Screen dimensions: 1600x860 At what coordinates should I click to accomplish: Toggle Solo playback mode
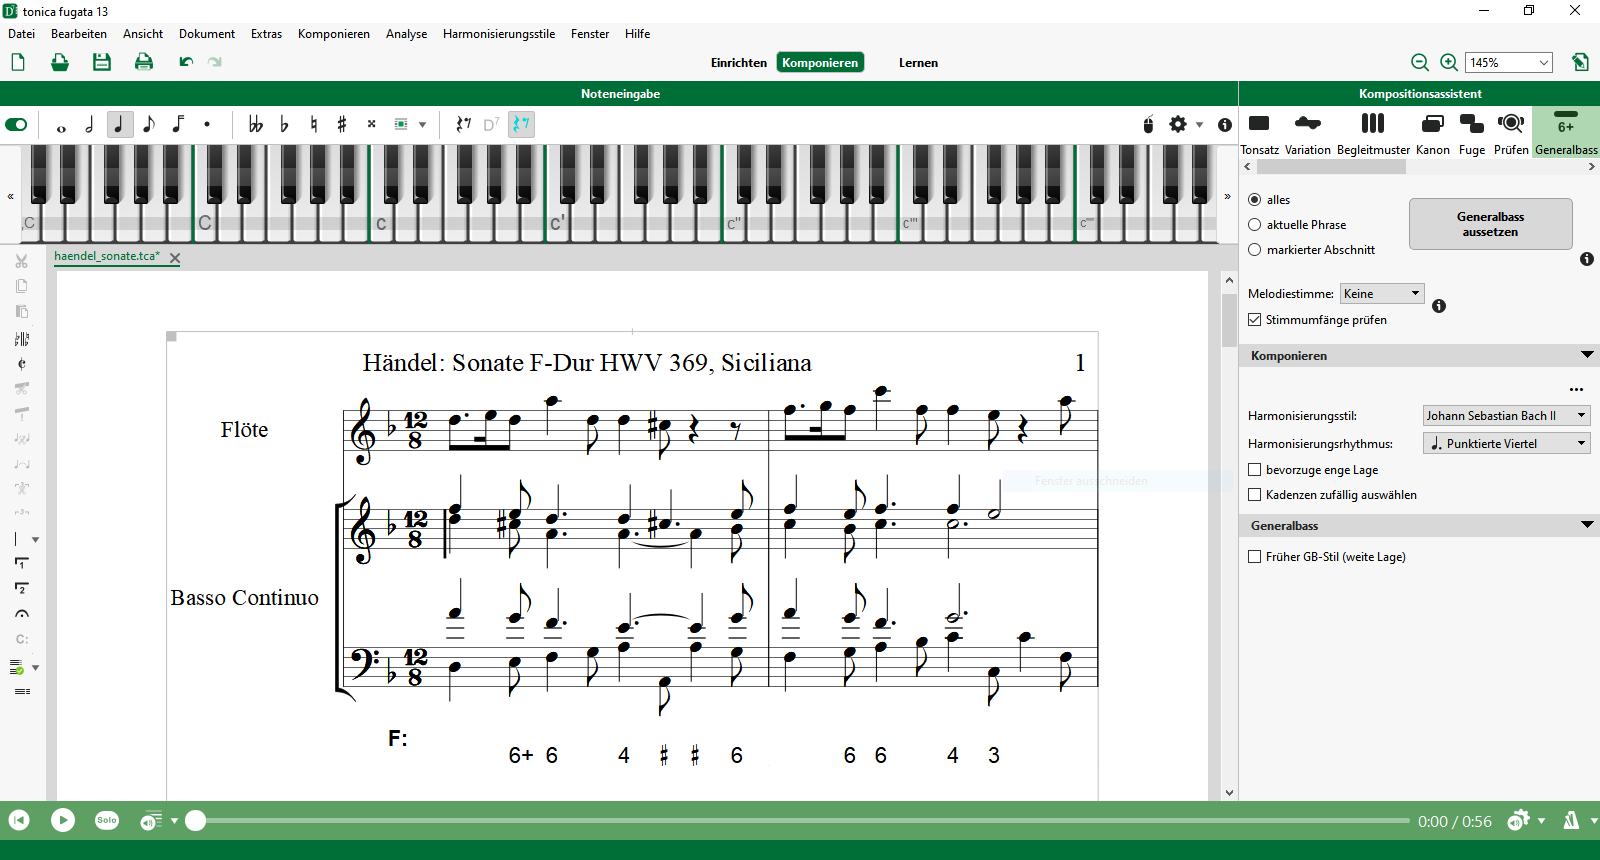107,820
